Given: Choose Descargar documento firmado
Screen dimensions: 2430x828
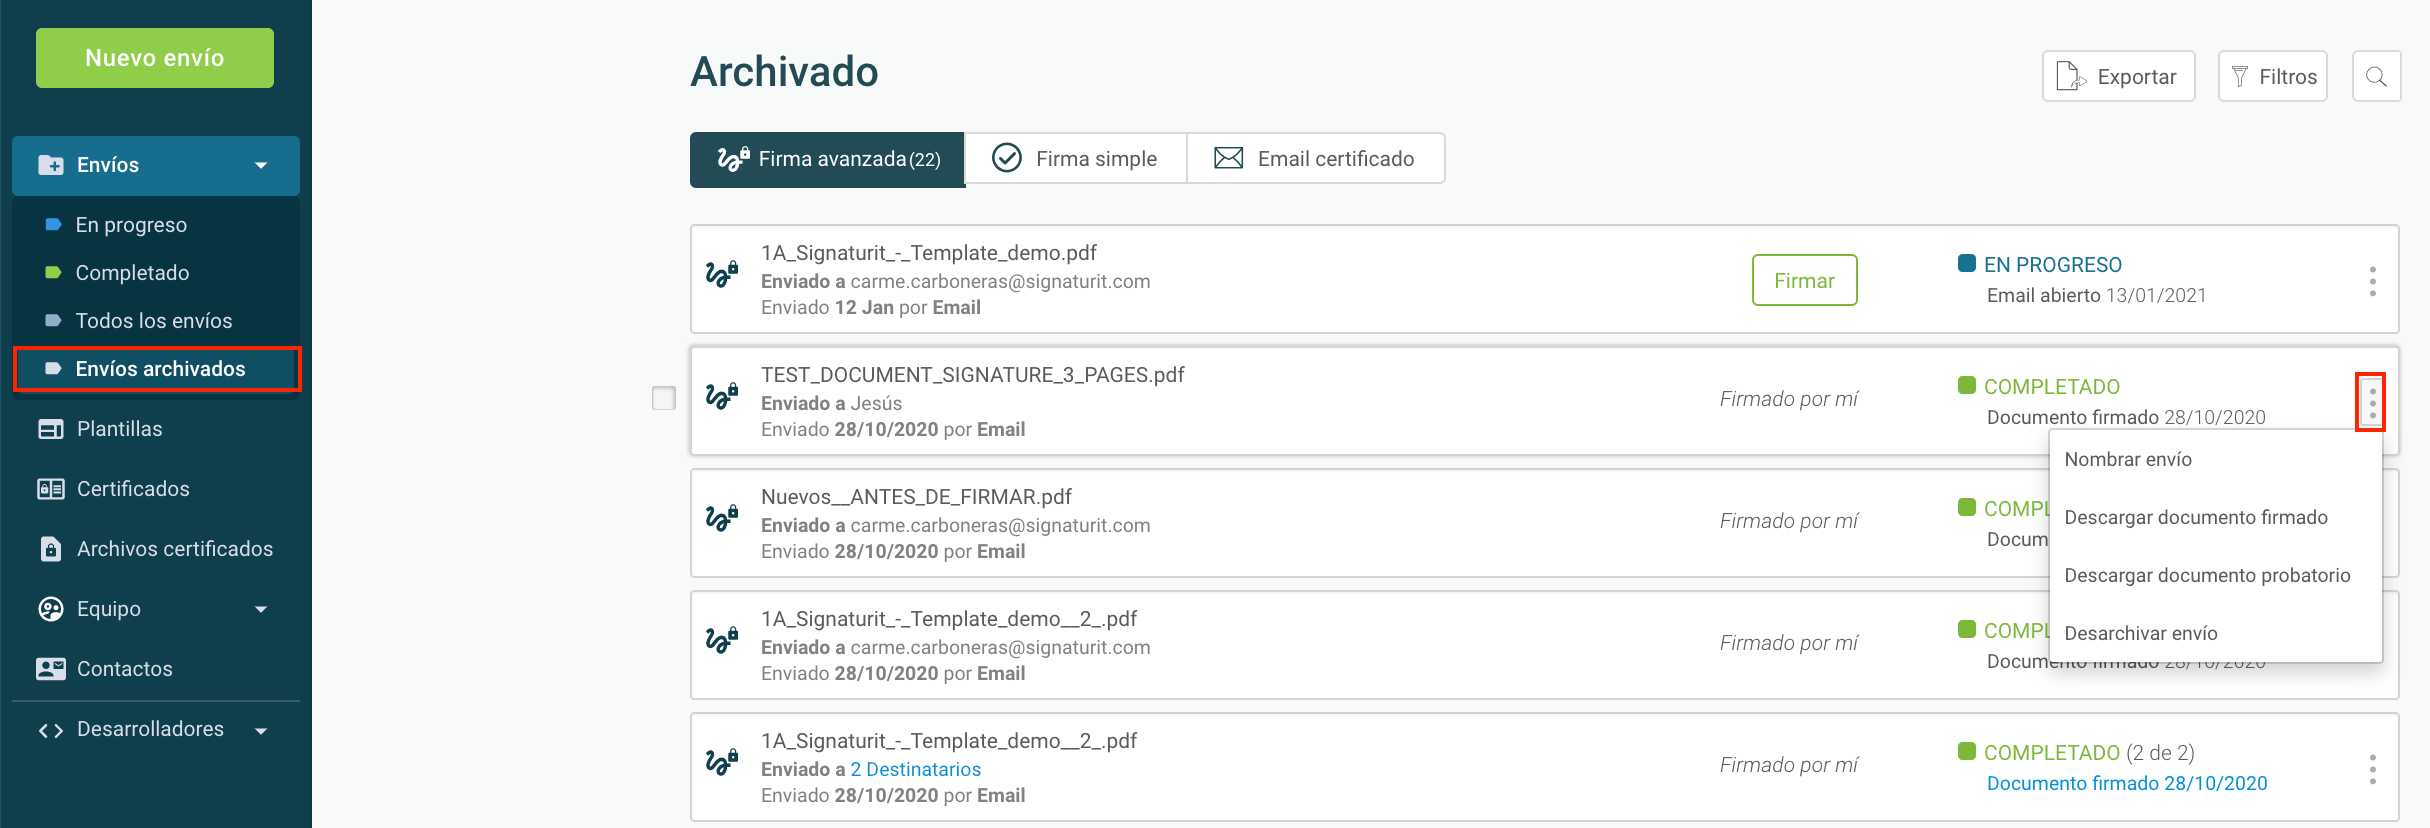Looking at the screenshot, I should (2195, 517).
